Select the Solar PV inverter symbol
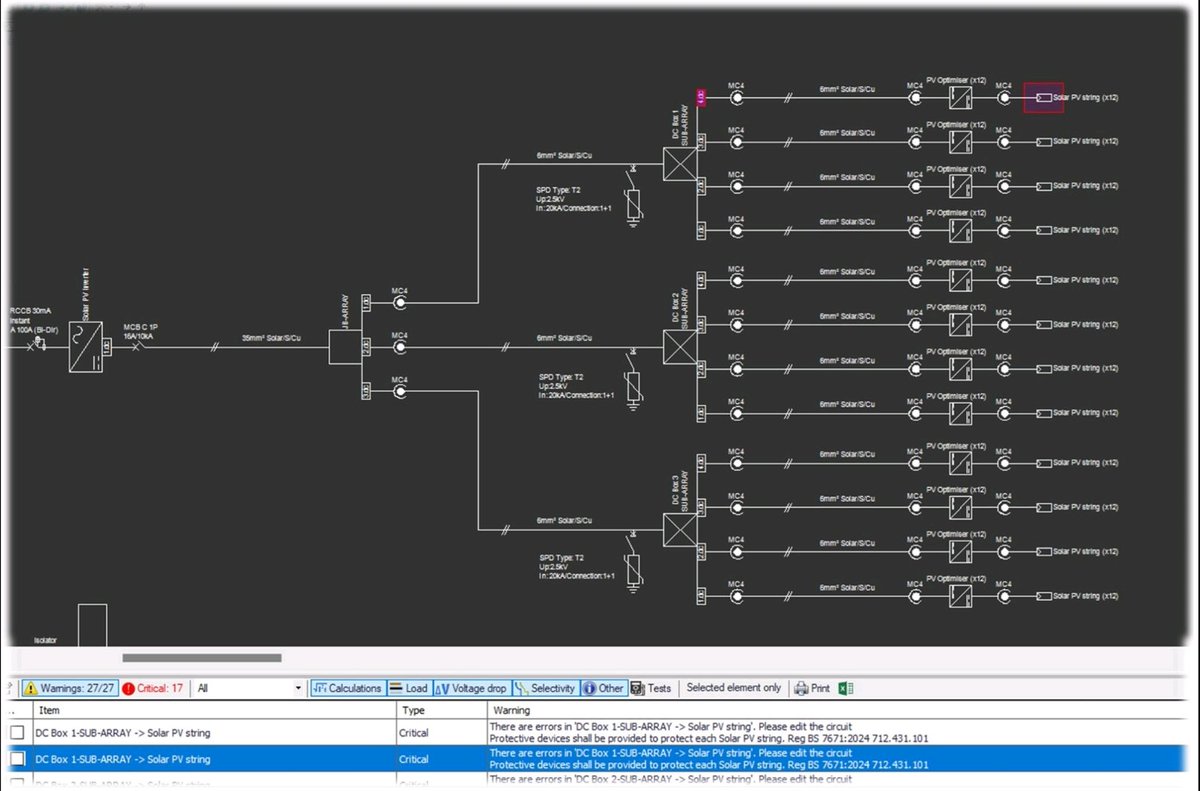 pyautogui.click(x=86, y=347)
